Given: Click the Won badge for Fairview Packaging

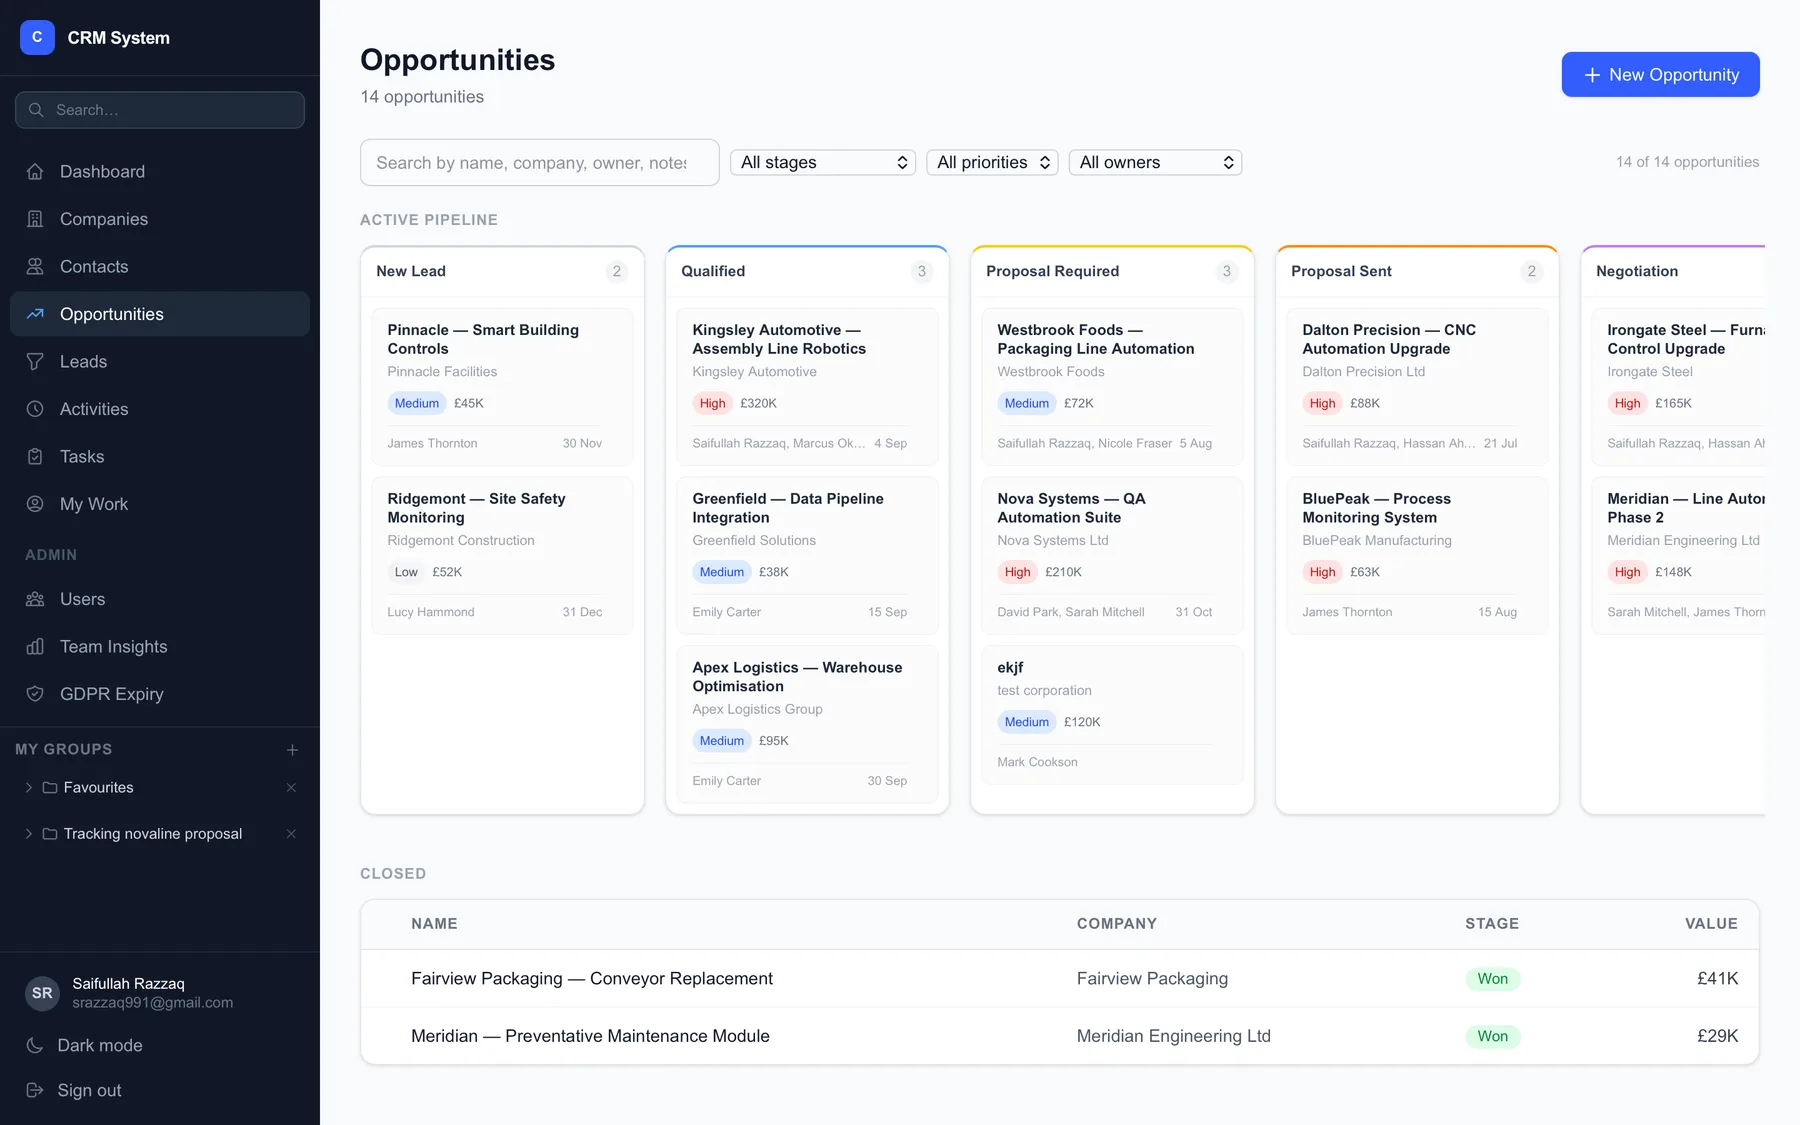Looking at the screenshot, I should 1492,979.
